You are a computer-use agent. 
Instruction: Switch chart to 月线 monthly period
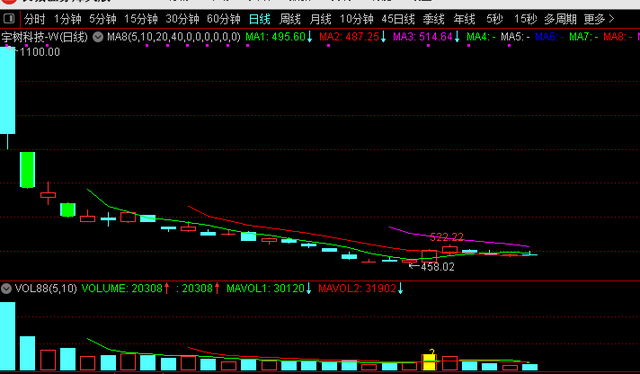pos(320,19)
